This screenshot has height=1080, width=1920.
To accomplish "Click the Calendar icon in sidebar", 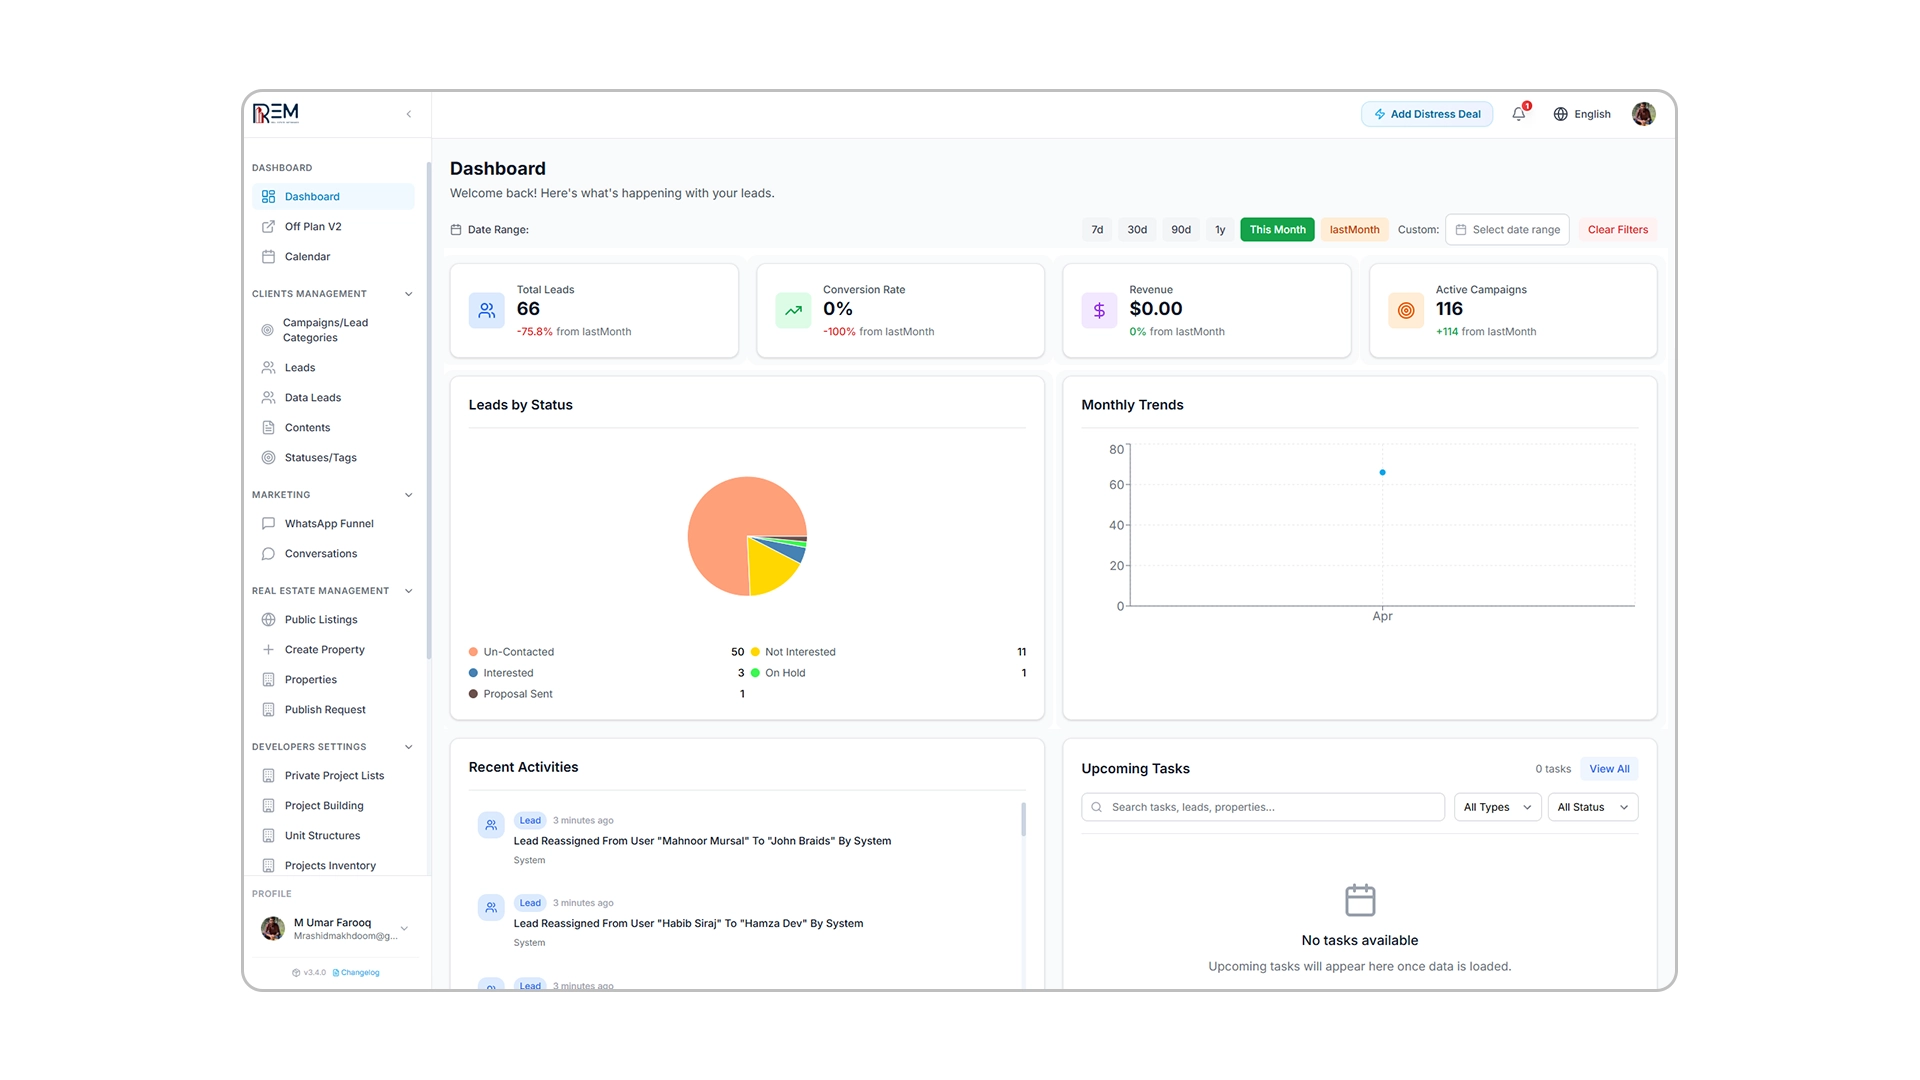I will click(268, 257).
